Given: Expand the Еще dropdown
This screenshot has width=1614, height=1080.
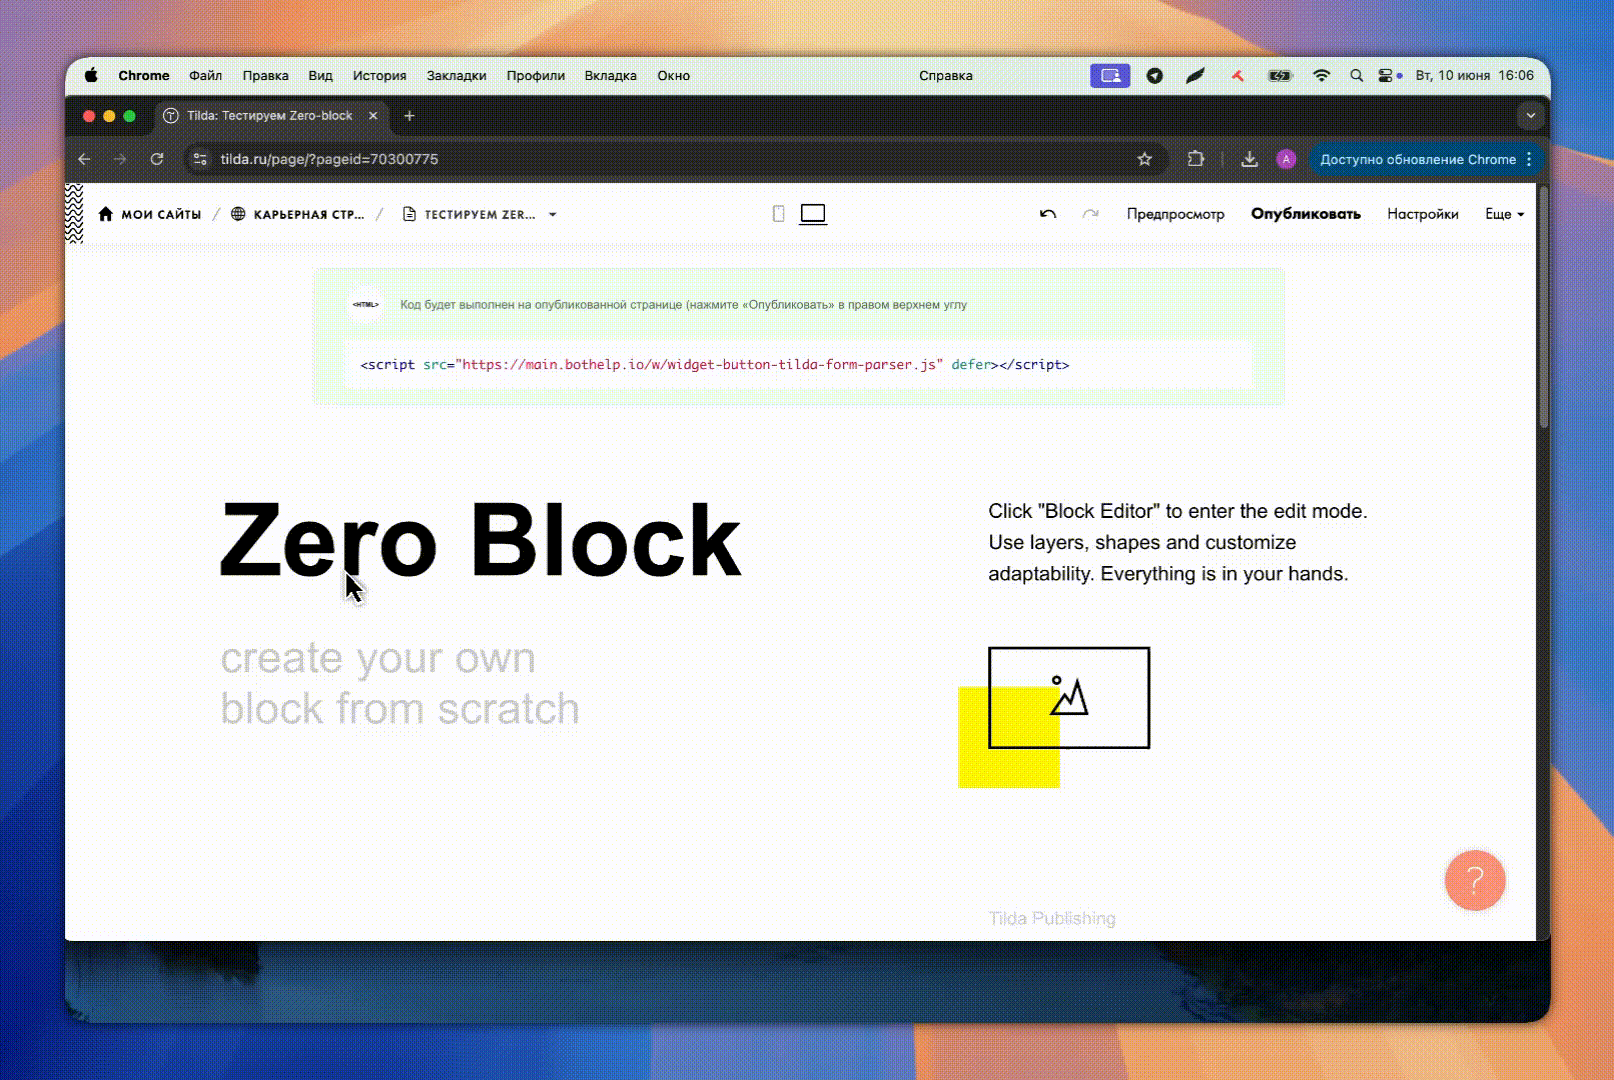Looking at the screenshot, I should point(1504,214).
